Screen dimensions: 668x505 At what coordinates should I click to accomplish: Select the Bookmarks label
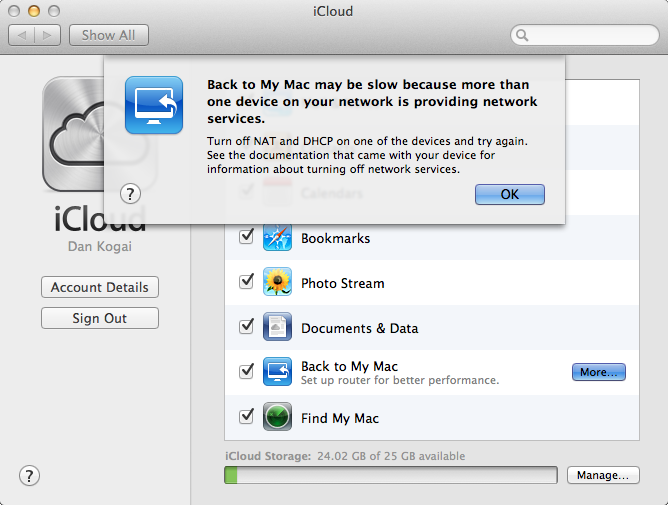(335, 238)
